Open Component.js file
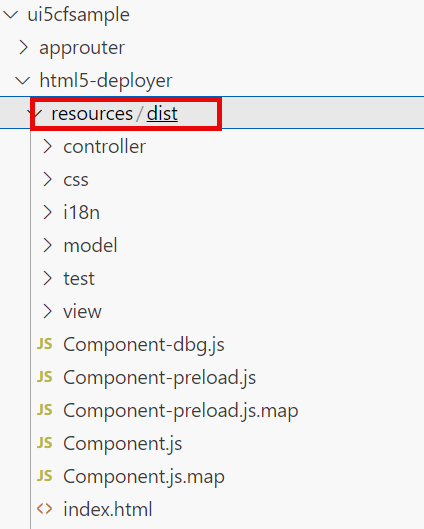Viewport: 424px width, 529px height. pyautogui.click(x=123, y=443)
